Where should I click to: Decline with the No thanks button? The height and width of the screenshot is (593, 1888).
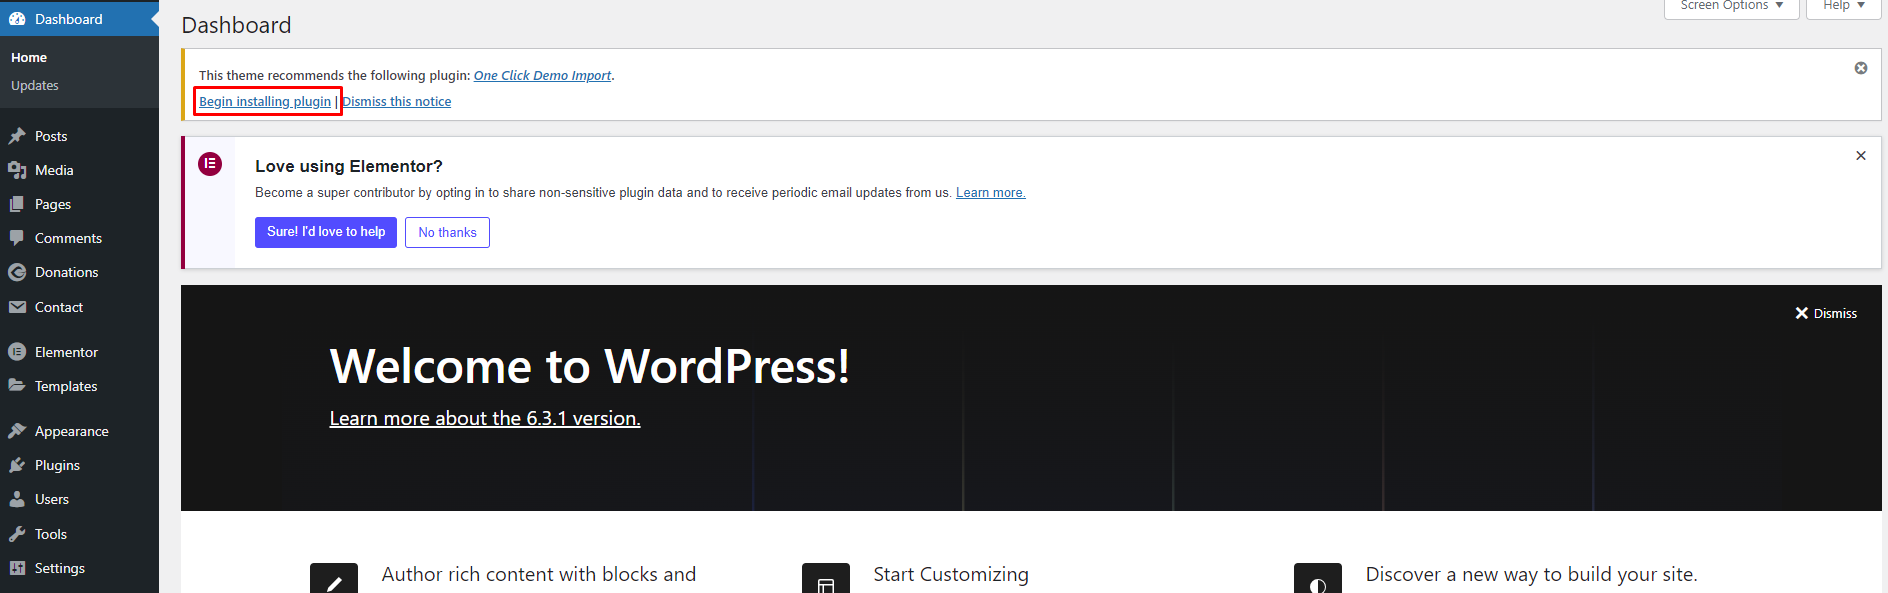447,232
